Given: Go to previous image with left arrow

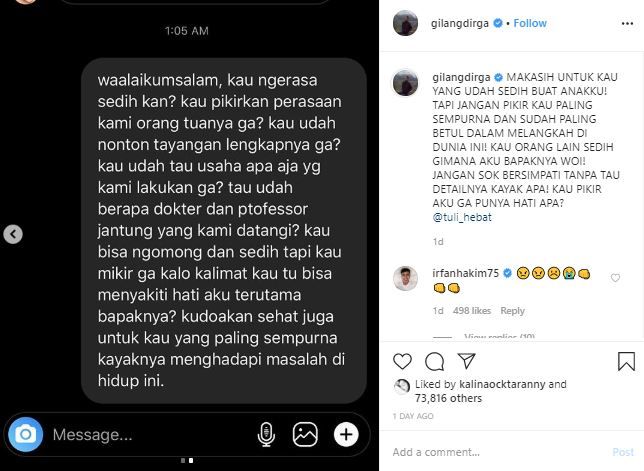Looking at the screenshot, I should coord(13,234).
